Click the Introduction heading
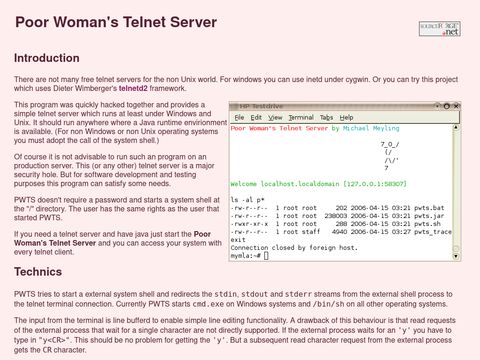Viewport: 480px width, 360px height. 47,58
